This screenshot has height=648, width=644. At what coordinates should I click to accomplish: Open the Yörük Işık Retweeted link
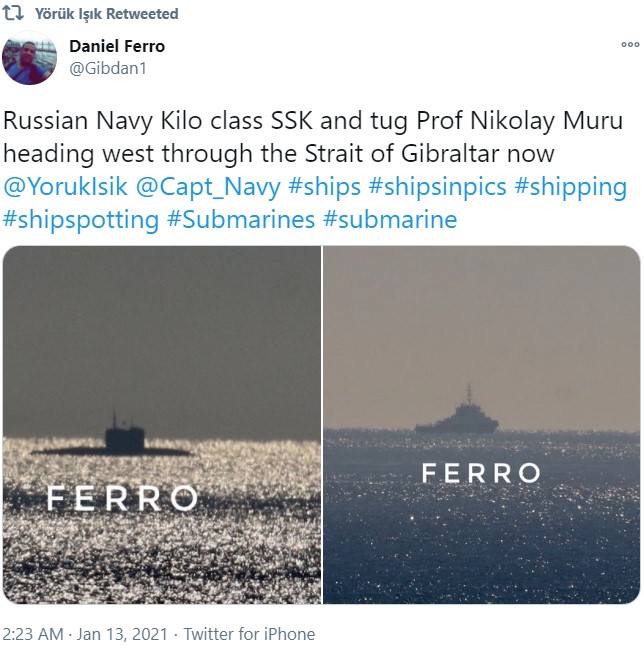106,14
